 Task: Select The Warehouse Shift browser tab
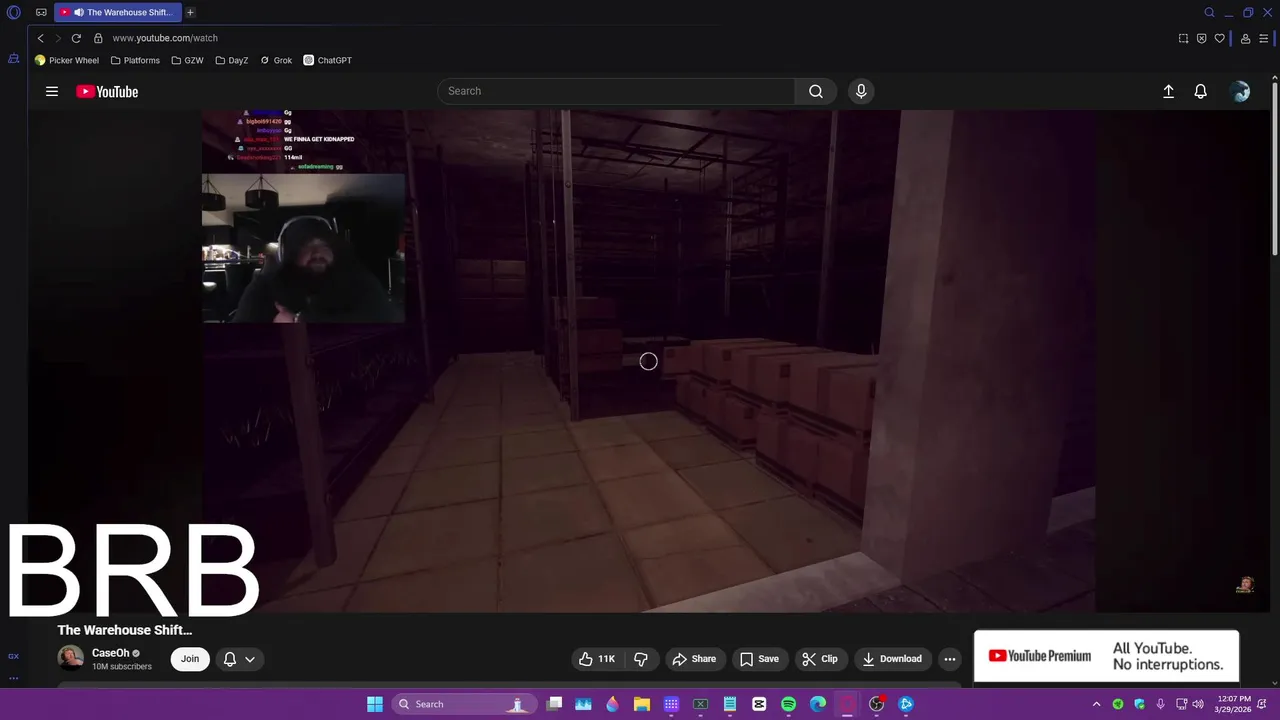tap(118, 13)
